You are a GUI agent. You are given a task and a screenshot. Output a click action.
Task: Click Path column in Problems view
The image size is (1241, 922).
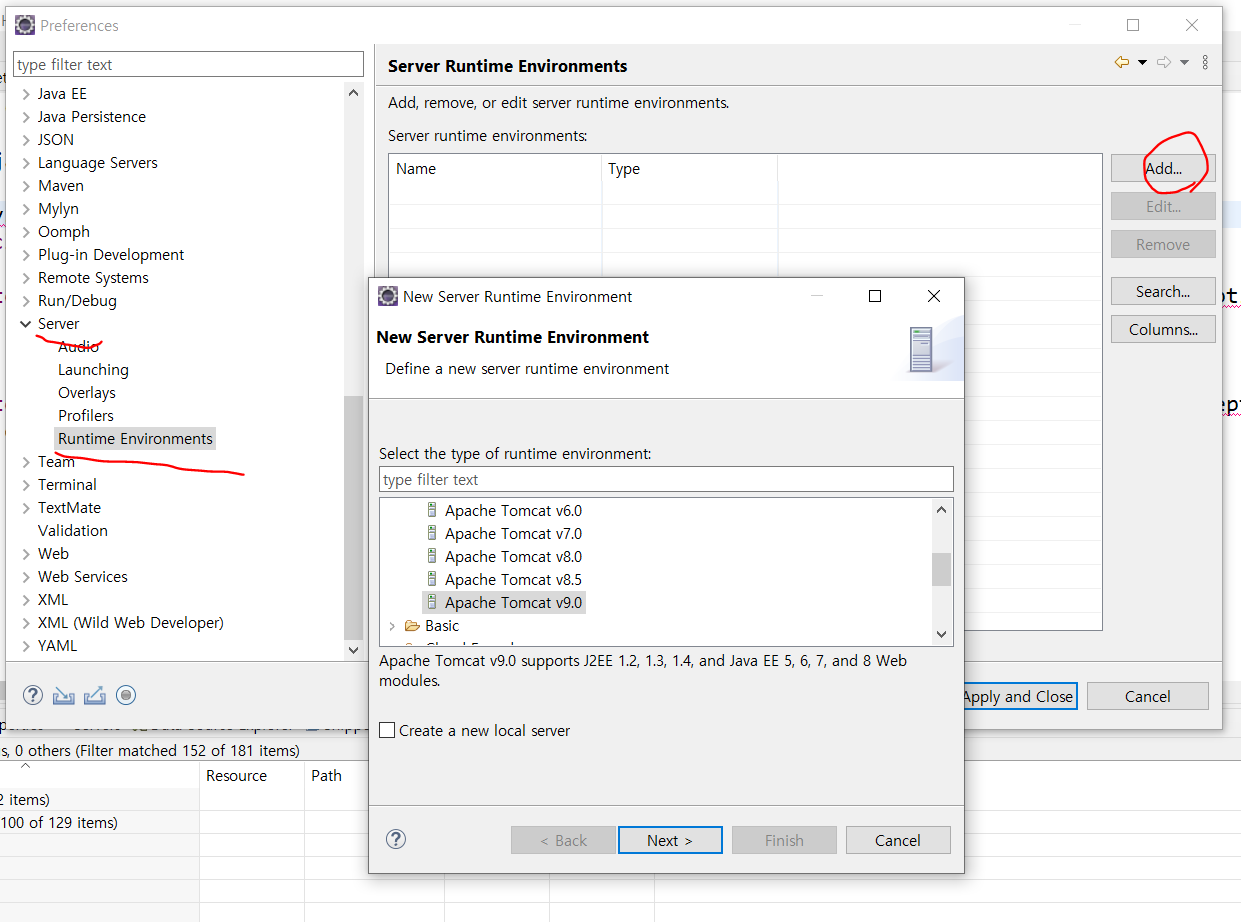coord(337,775)
